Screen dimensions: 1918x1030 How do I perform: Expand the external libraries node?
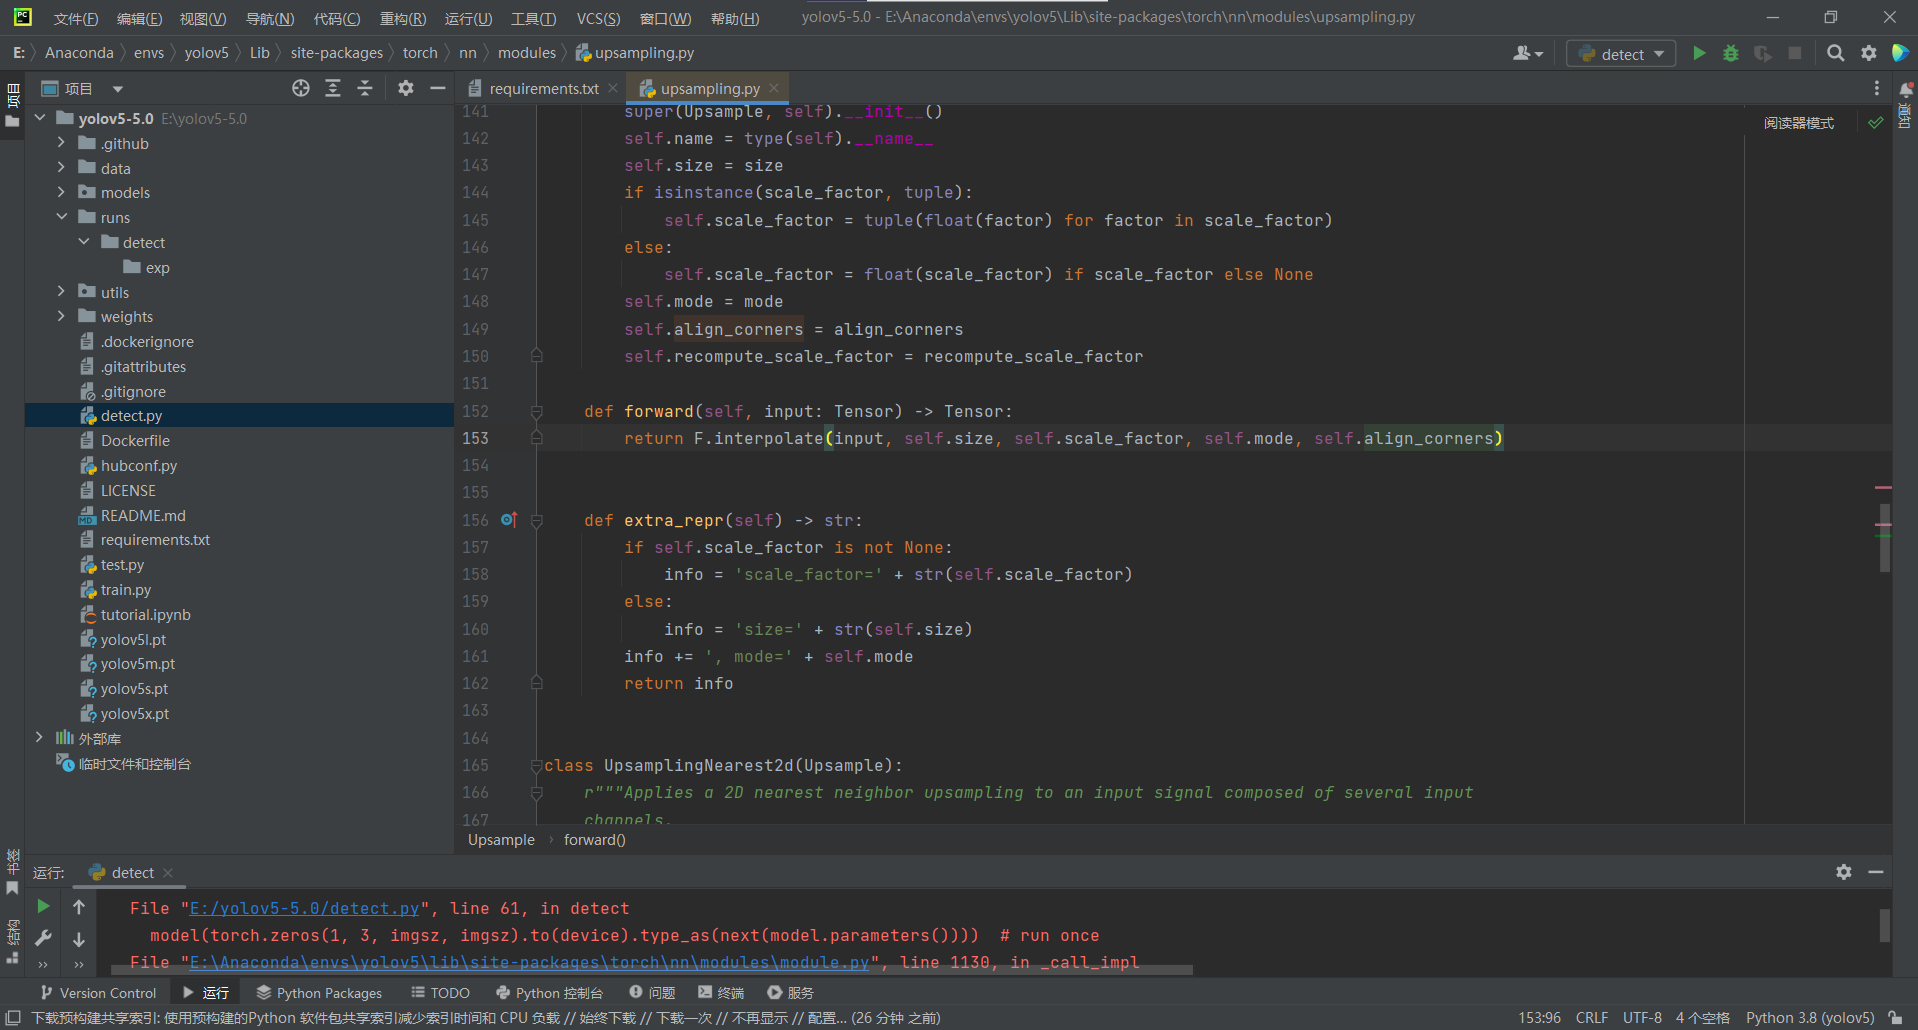coord(39,738)
